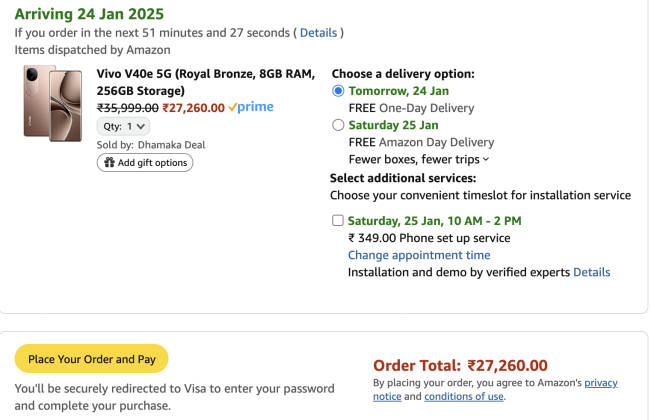Click the Prime logo badge
This screenshot has height=420, width=651.
250,107
